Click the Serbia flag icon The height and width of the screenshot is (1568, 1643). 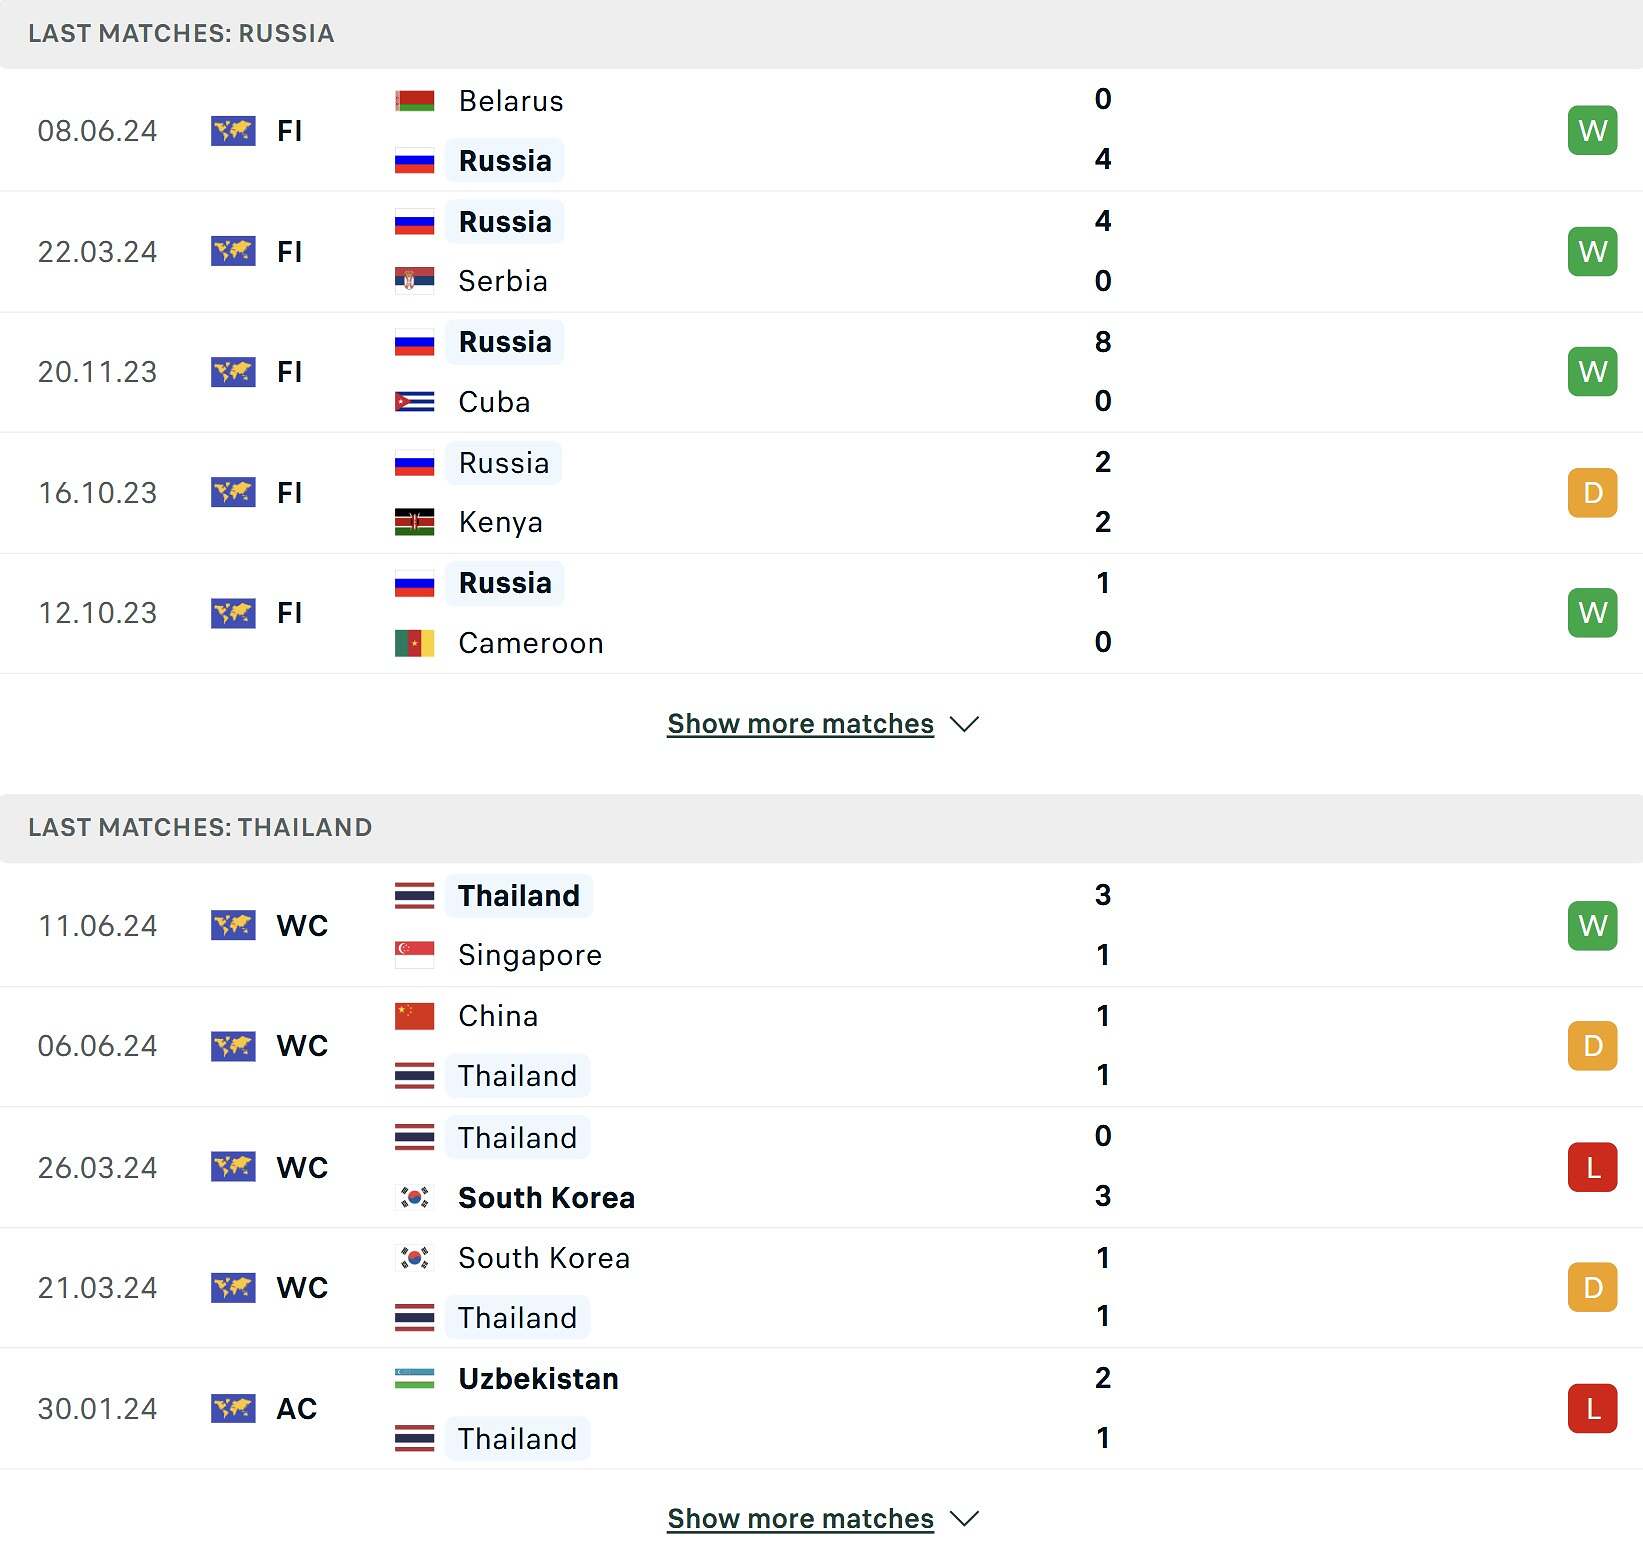(x=414, y=281)
